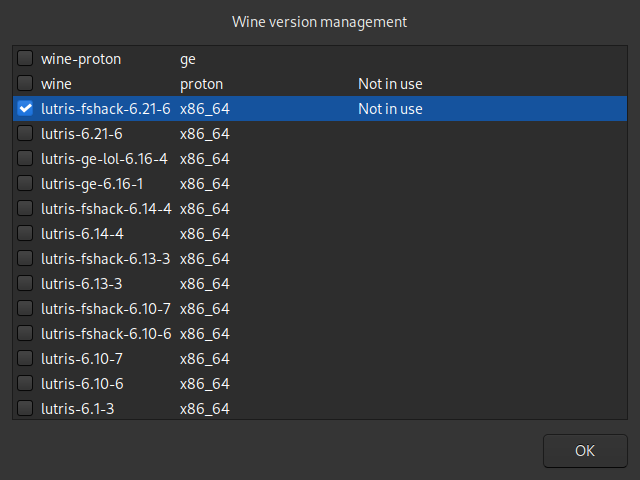Screen dimensions: 640x480
Task: Check the wine proton checkbox
Action: (x=25, y=83)
